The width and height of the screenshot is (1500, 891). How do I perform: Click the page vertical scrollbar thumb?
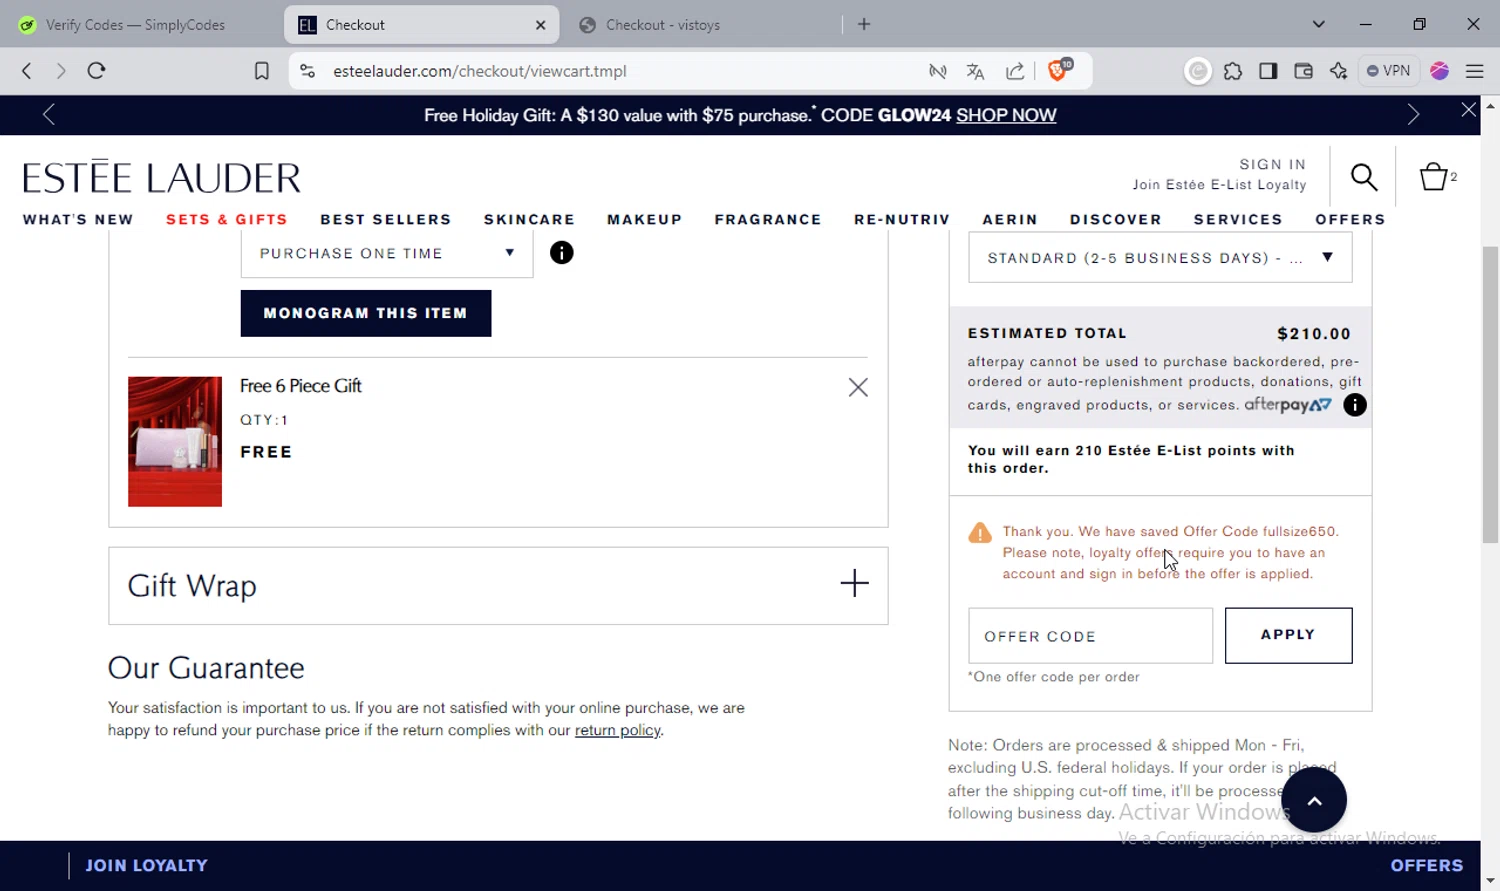click(1490, 394)
